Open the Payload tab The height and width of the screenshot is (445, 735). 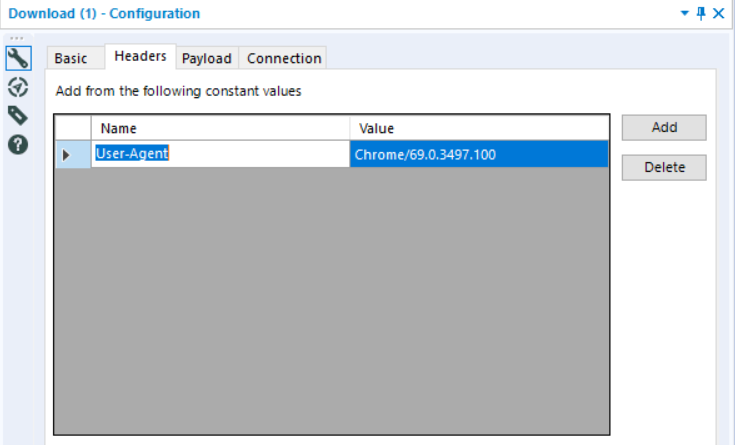tap(207, 58)
